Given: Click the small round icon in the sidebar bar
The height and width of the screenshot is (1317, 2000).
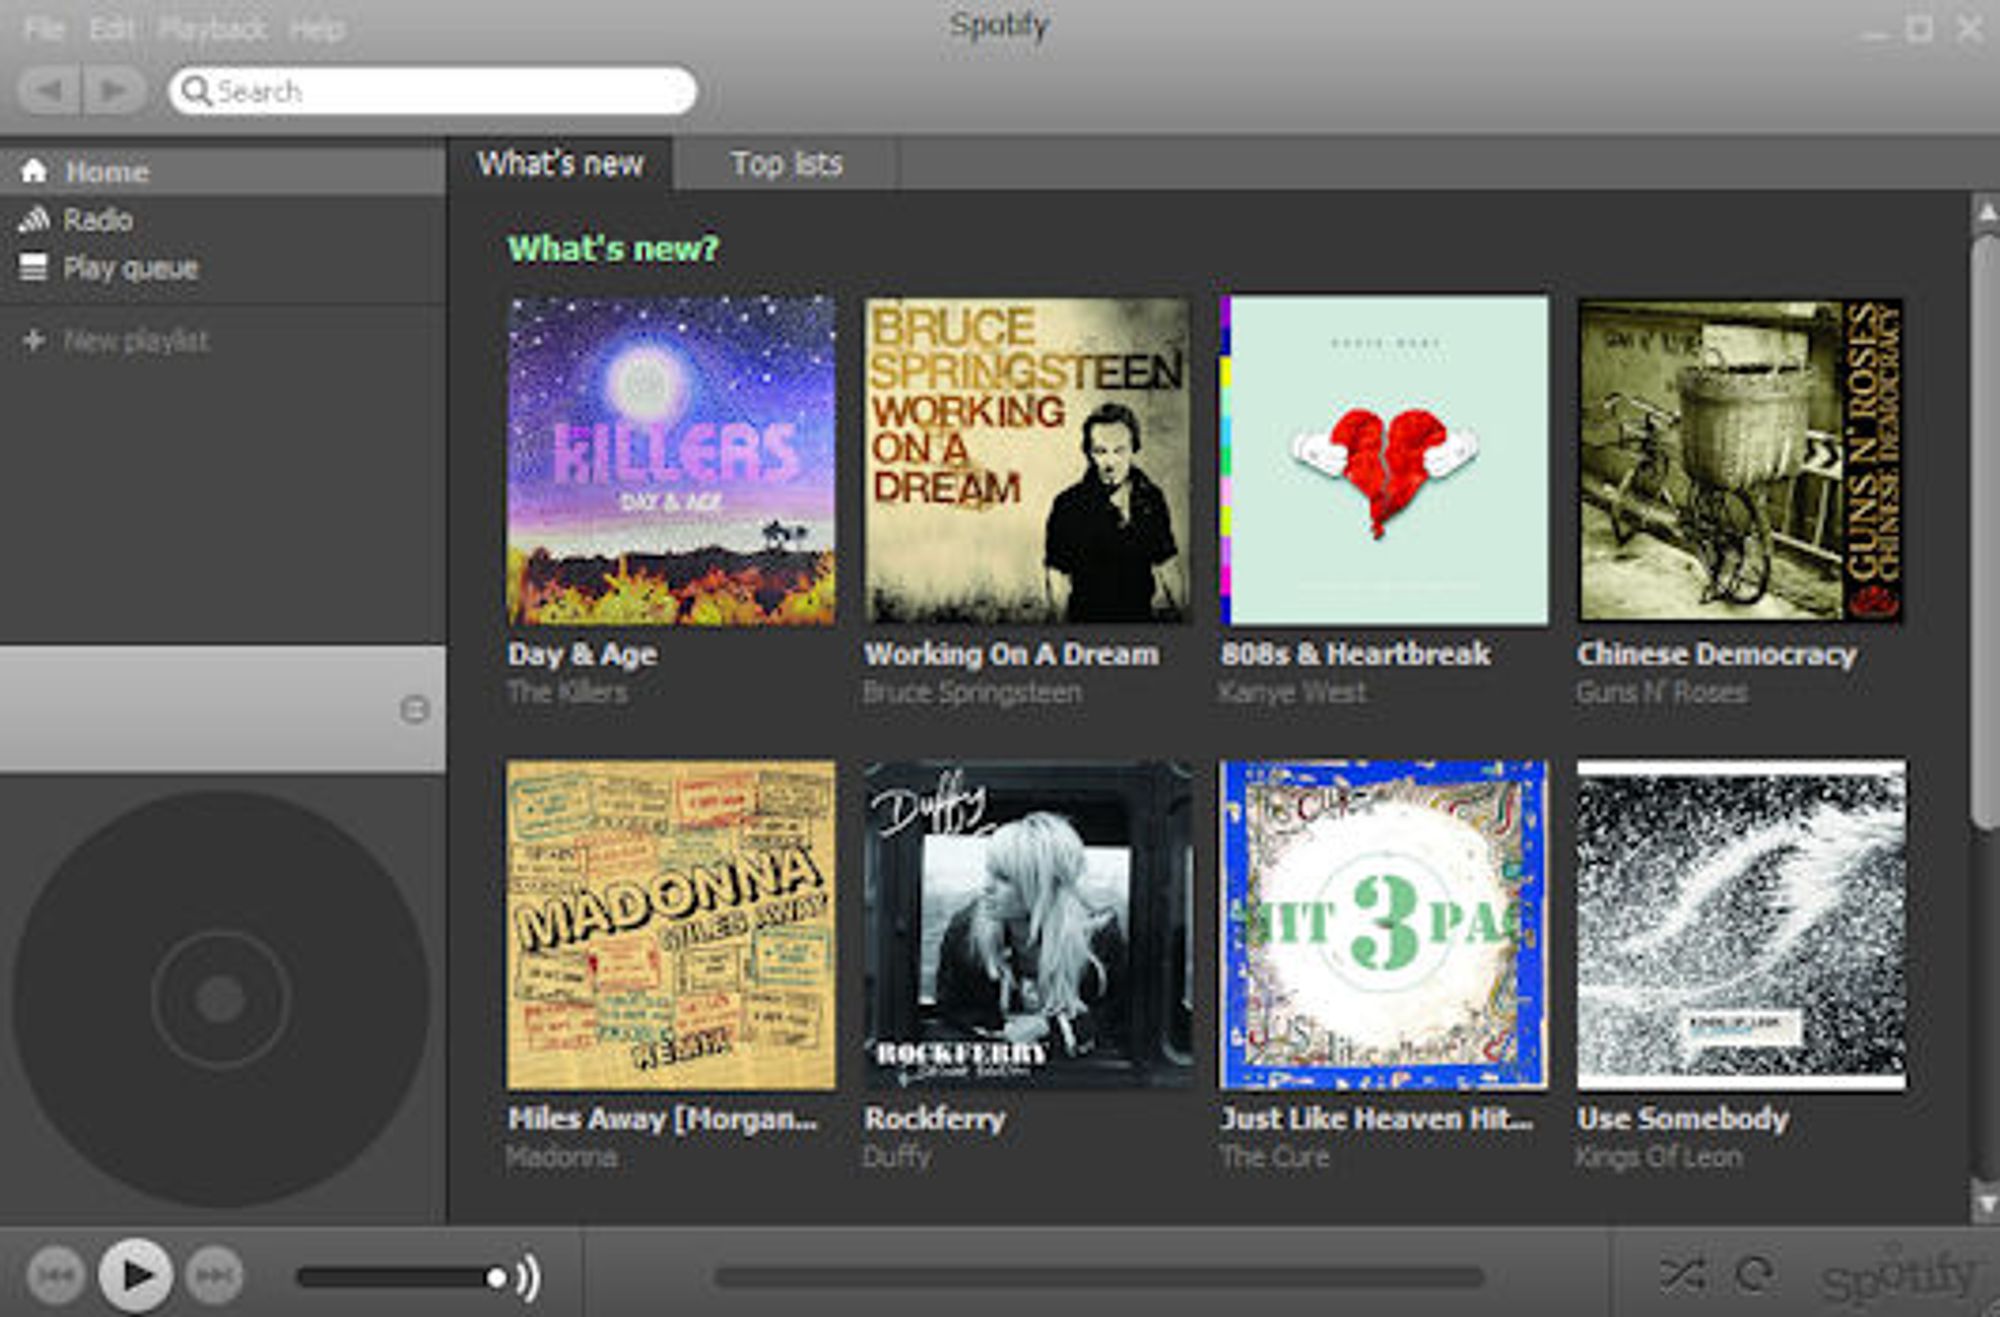Looking at the screenshot, I should [414, 709].
